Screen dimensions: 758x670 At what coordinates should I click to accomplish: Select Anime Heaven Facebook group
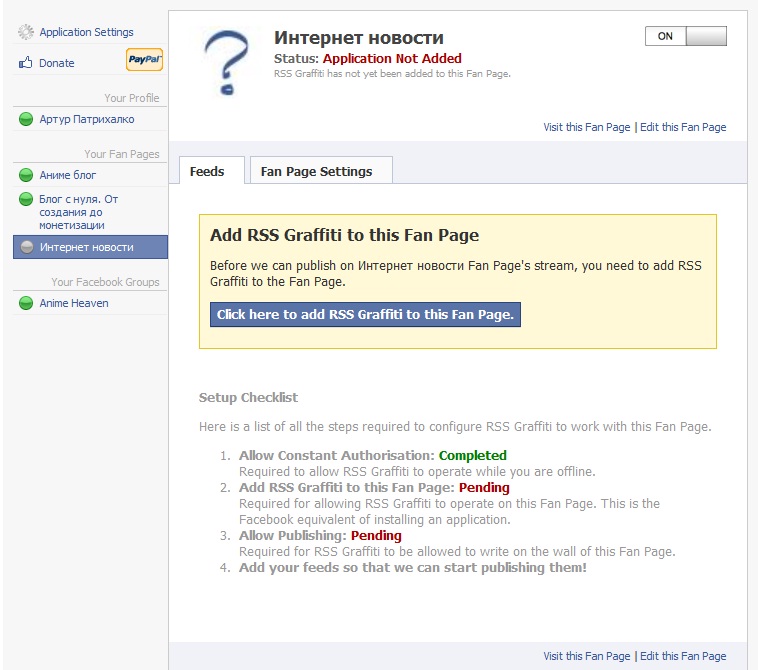coord(74,304)
